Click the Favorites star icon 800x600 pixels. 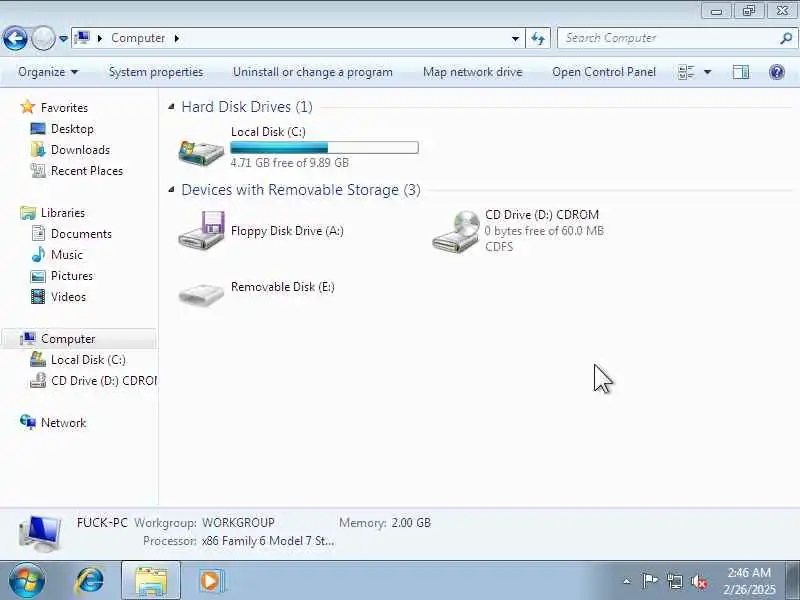click(28, 107)
